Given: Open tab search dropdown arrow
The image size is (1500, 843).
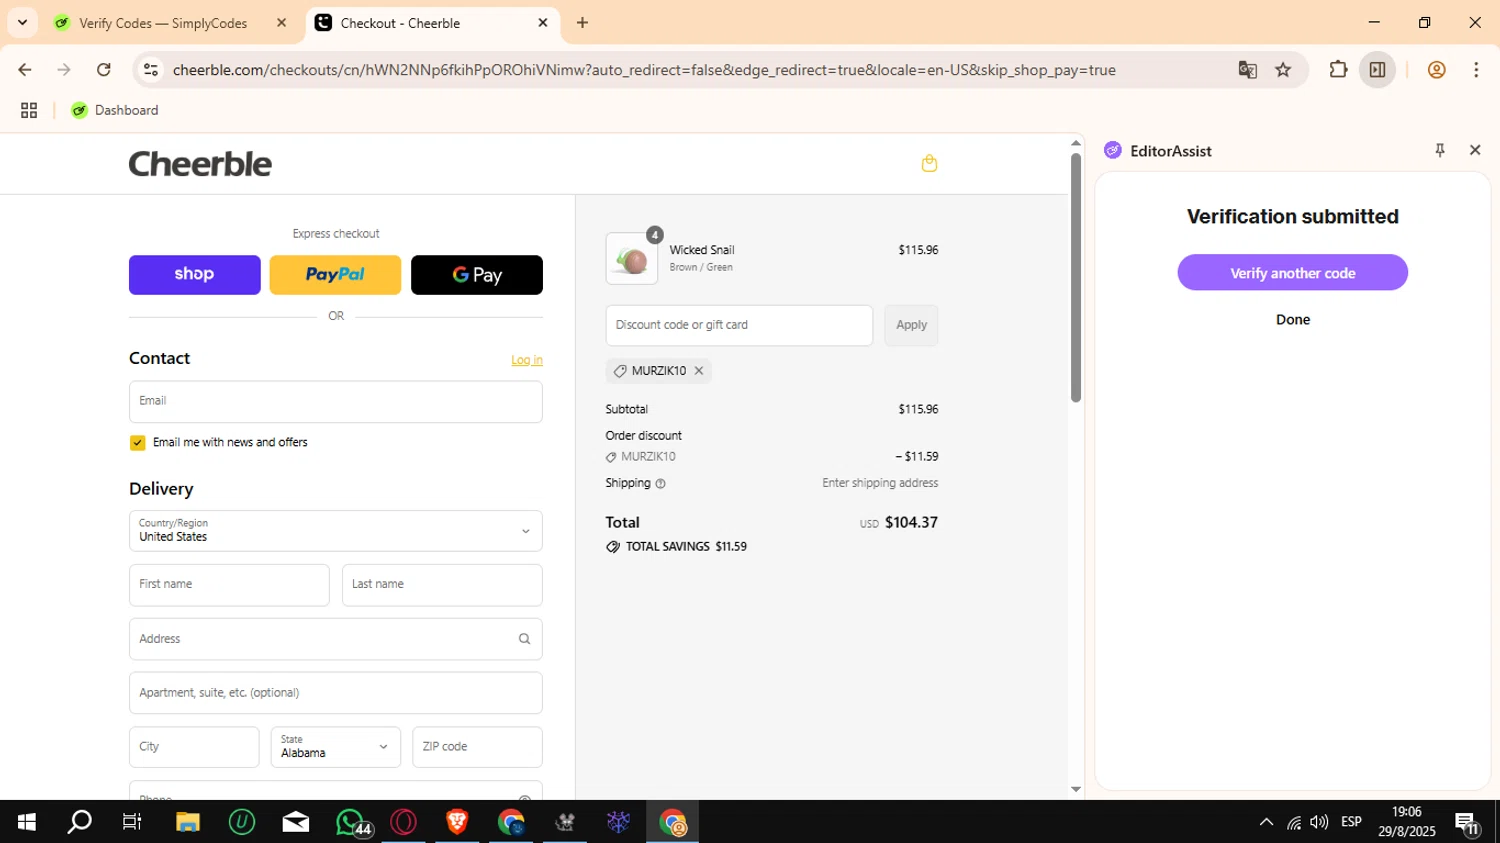Looking at the screenshot, I should pyautogui.click(x=22, y=22).
